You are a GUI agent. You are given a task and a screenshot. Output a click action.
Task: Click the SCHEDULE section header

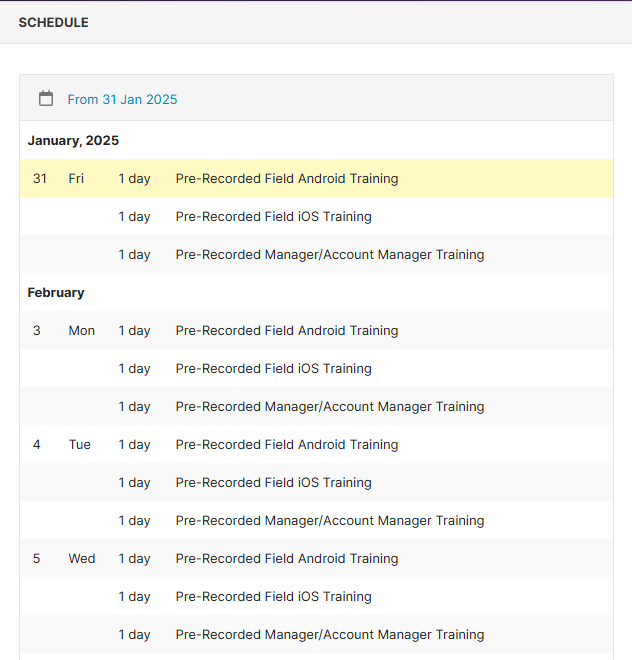[x=53, y=22]
